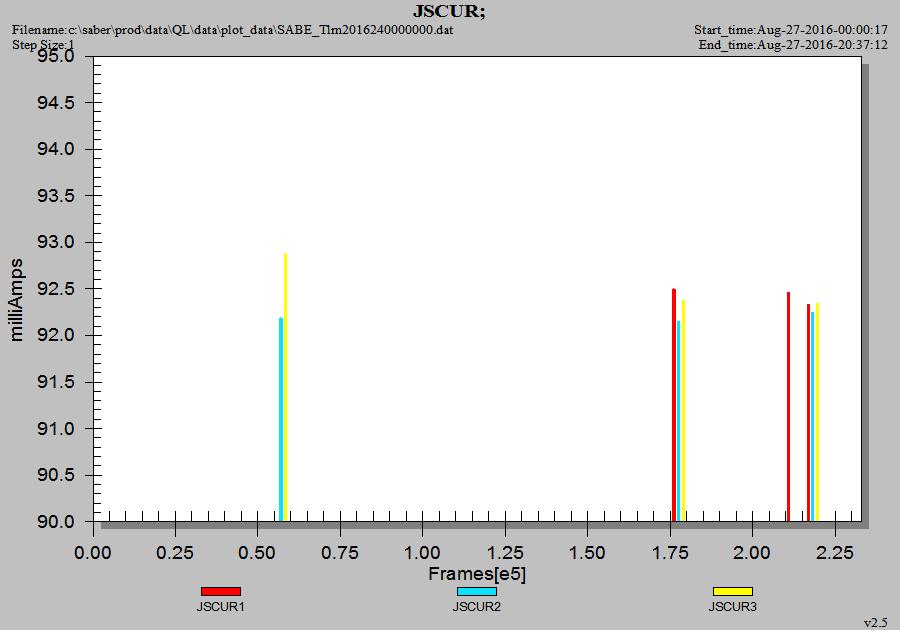Click the 2.25 x-axis tick label

[x=835, y=553]
